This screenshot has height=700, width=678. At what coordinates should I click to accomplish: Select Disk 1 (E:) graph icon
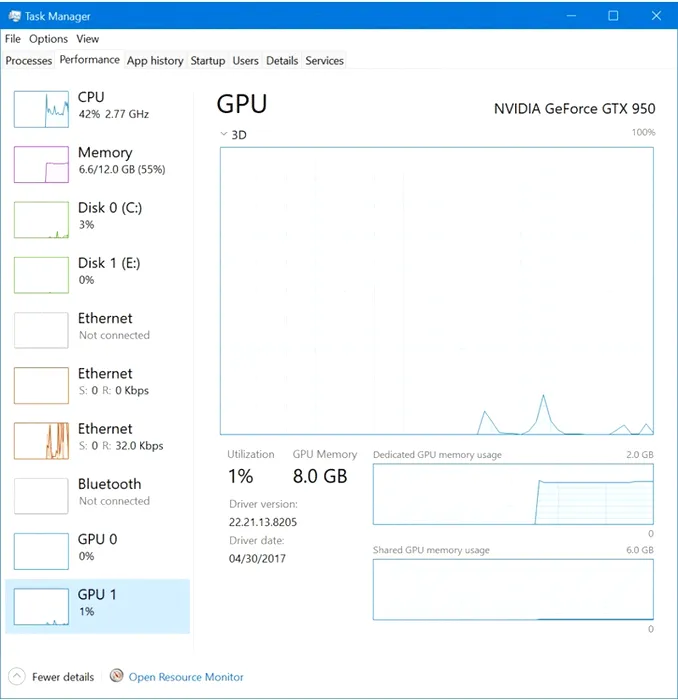pos(41,274)
